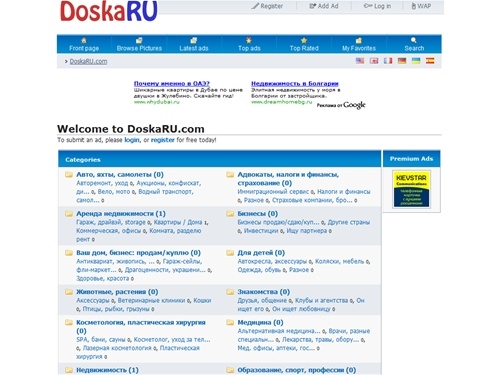Click the Add Ad icon in header
The image size is (500, 375).
[313, 6]
